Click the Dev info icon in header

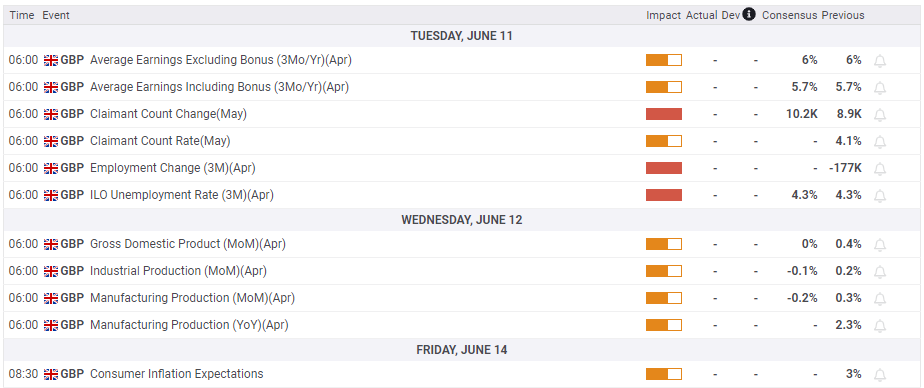pos(749,14)
